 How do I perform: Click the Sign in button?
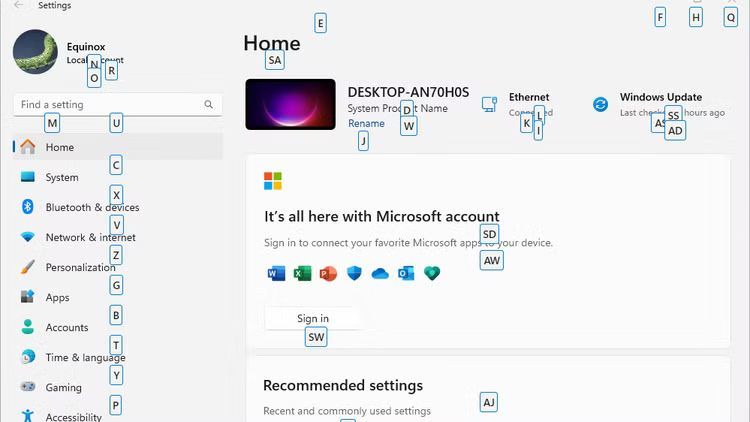pyautogui.click(x=313, y=318)
